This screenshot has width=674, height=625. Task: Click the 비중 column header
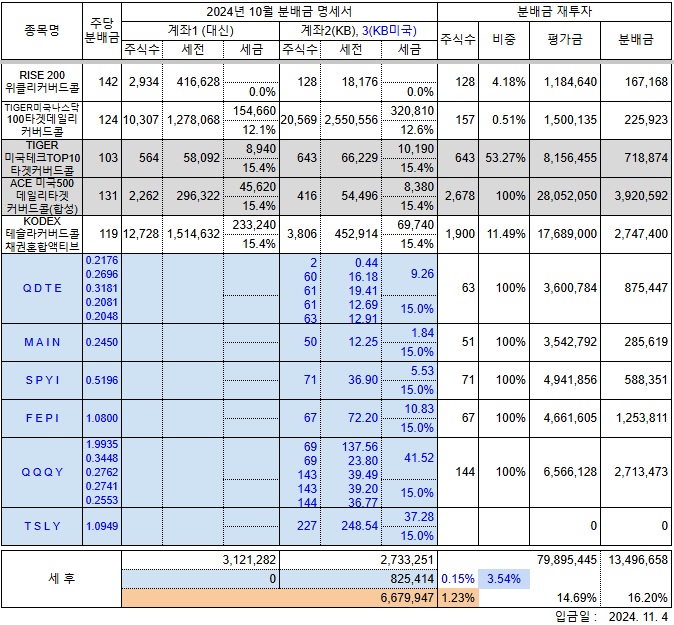[x=504, y=40]
